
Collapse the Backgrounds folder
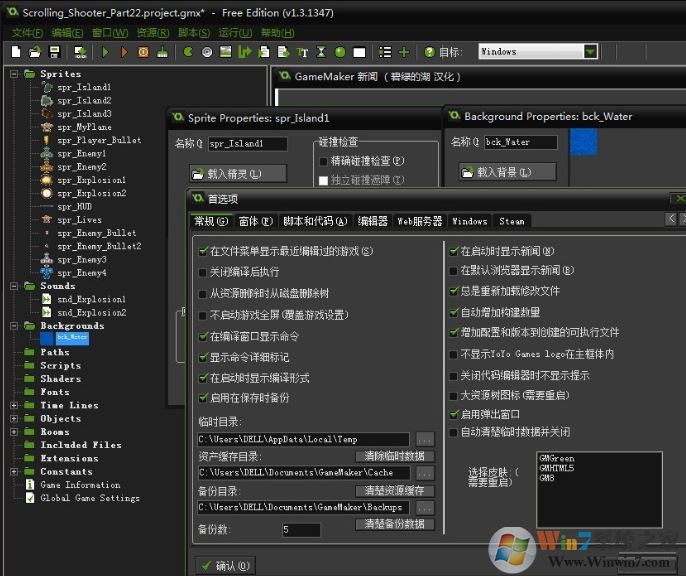click(14, 326)
